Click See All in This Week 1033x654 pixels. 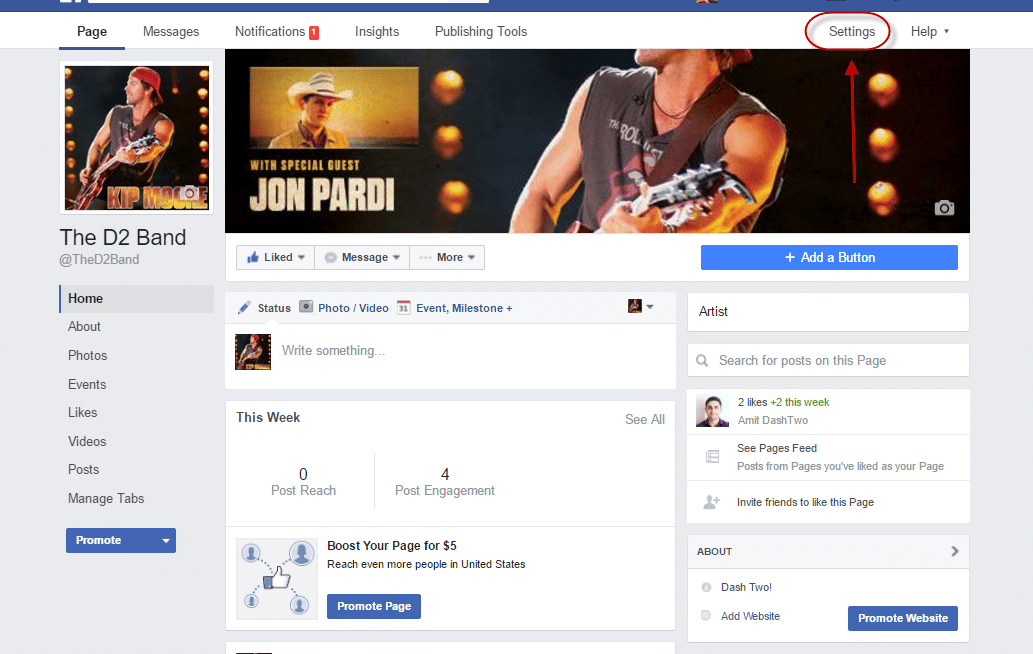point(644,420)
